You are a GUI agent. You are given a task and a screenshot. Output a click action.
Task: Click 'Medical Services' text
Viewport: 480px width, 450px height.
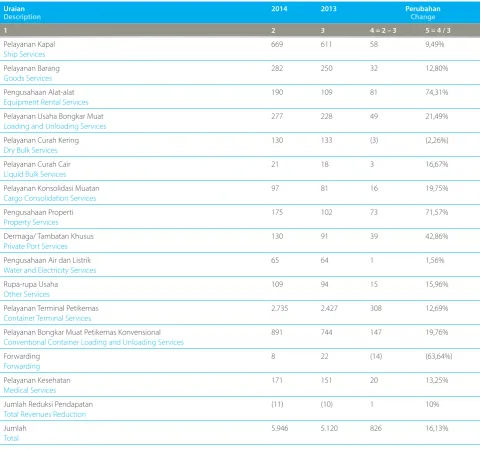[30, 390]
